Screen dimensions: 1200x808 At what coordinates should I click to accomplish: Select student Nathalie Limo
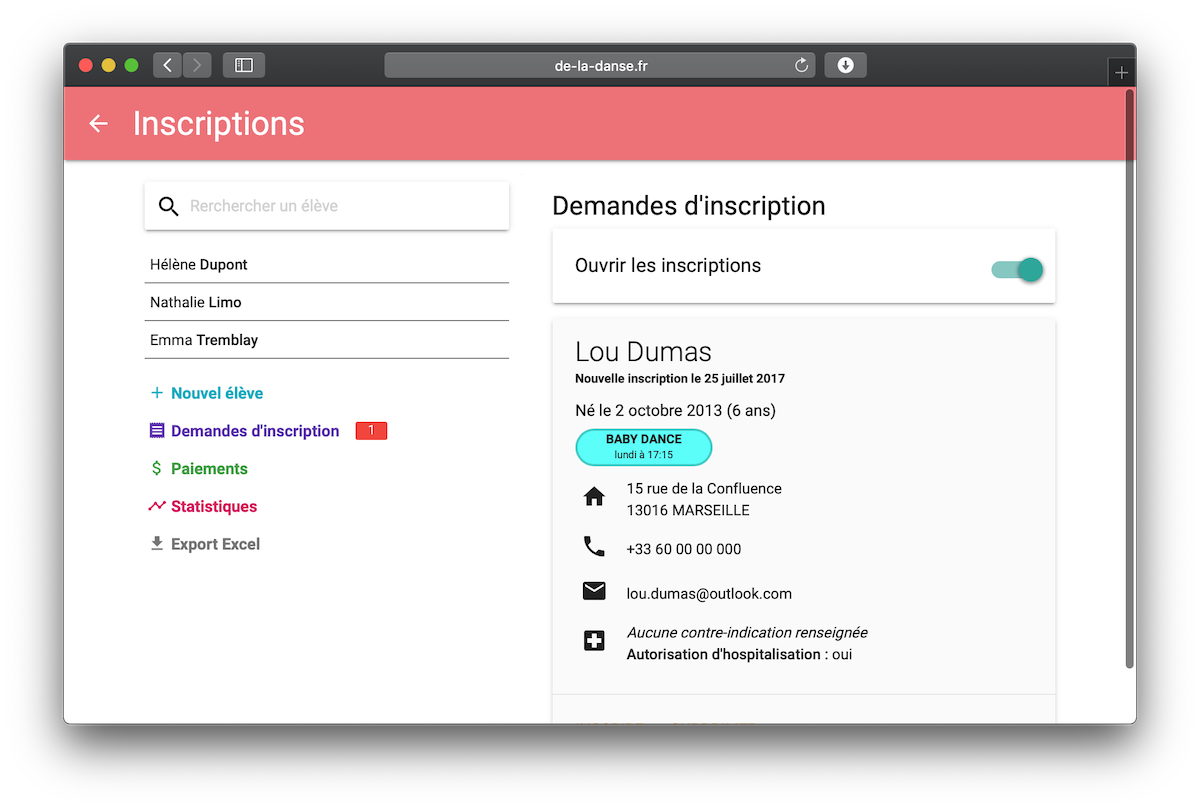196,302
